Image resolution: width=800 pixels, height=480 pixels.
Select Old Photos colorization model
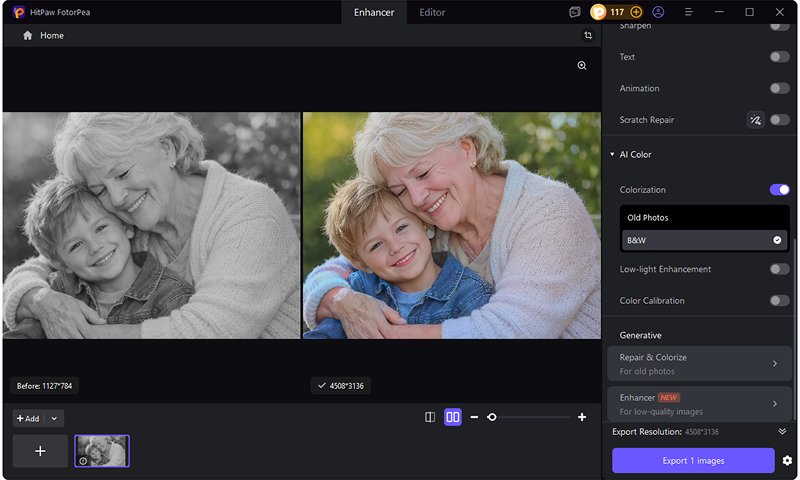point(704,217)
